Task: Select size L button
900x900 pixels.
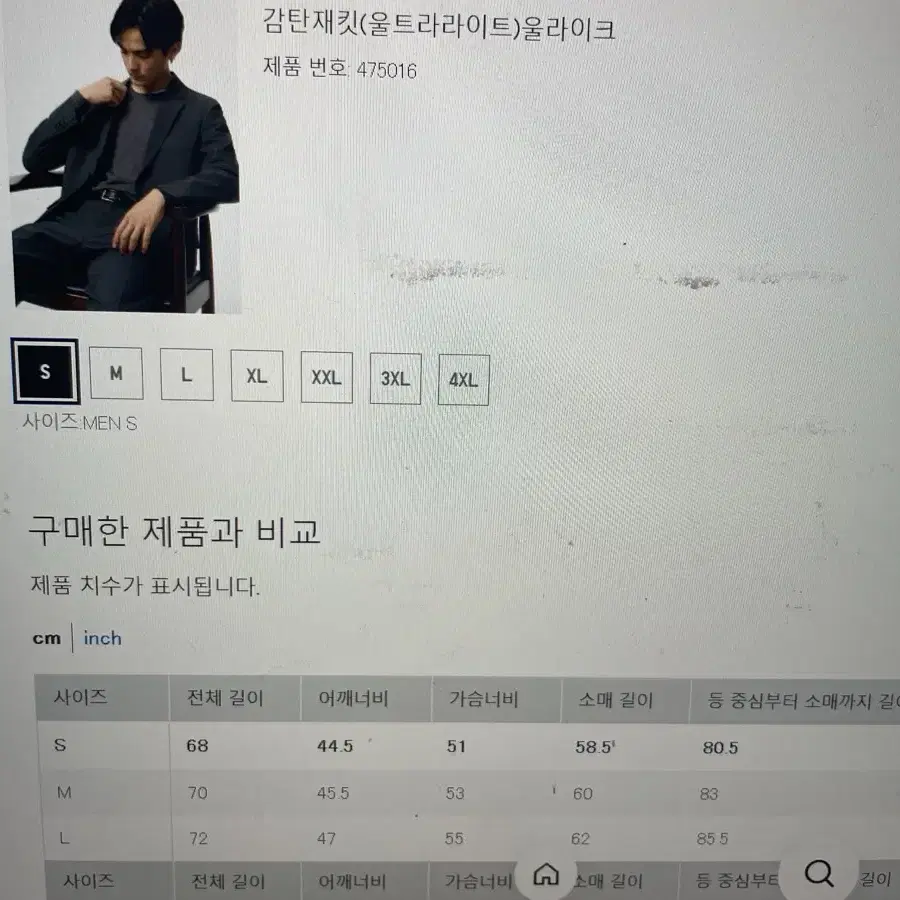Action: point(187,375)
